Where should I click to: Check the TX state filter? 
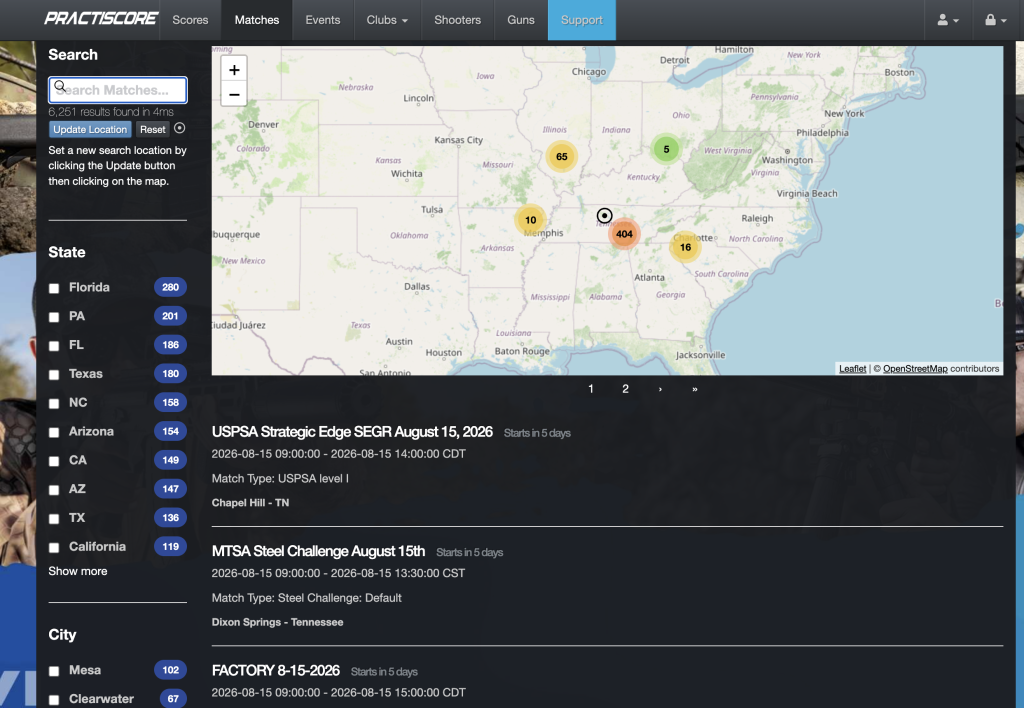[x=54, y=519]
